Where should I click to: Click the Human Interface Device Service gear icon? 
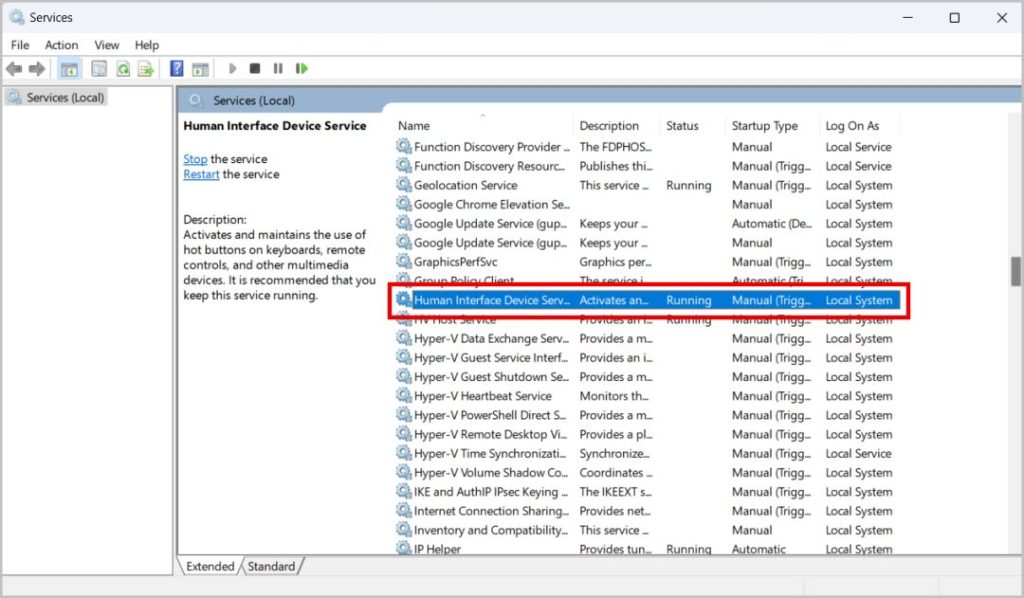tap(404, 300)
